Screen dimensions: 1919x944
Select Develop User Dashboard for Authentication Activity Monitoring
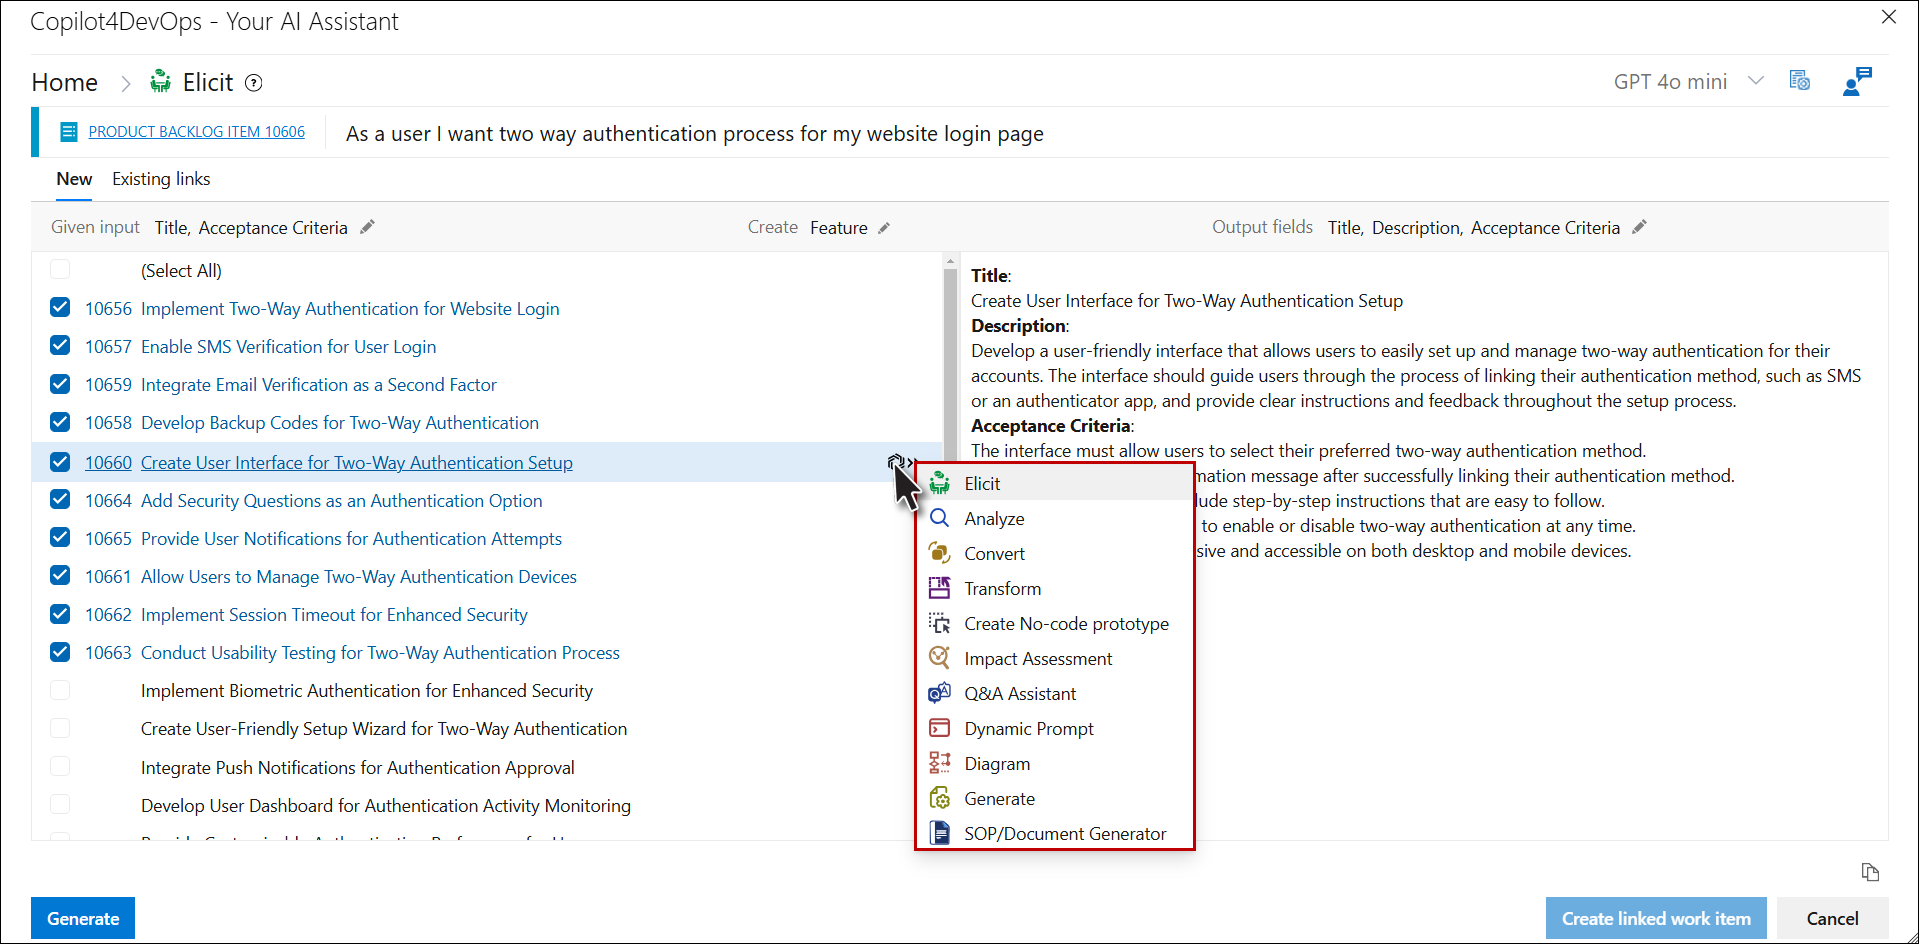coord(386,806)
